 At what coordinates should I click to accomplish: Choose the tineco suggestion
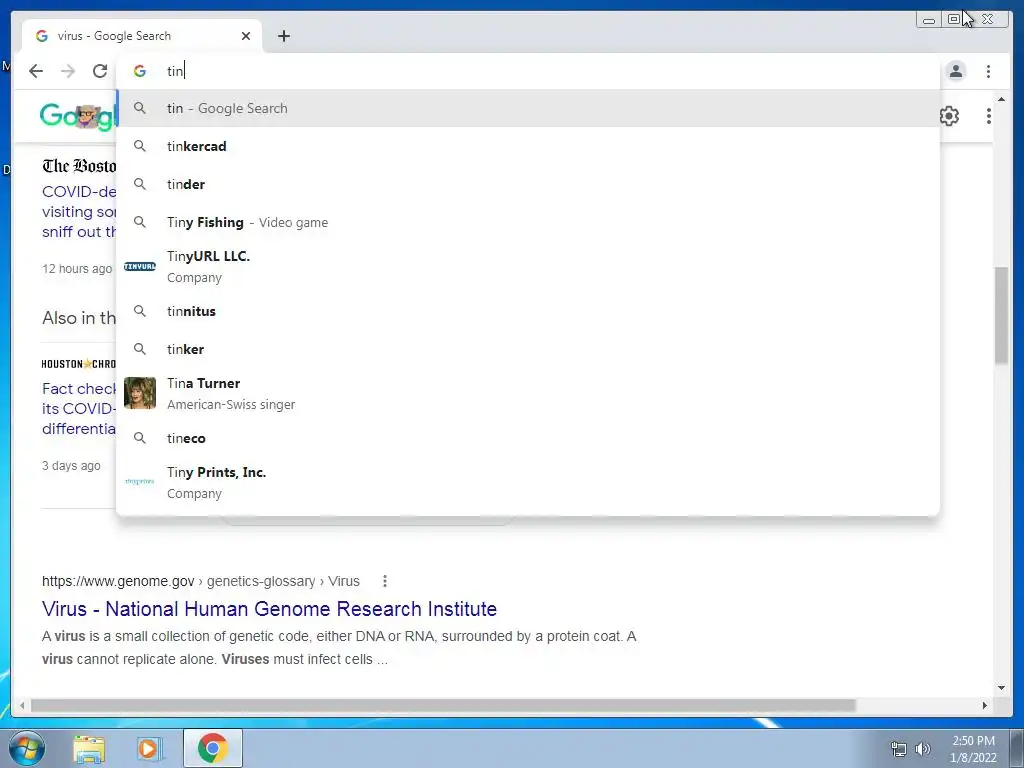coord(528,438)
